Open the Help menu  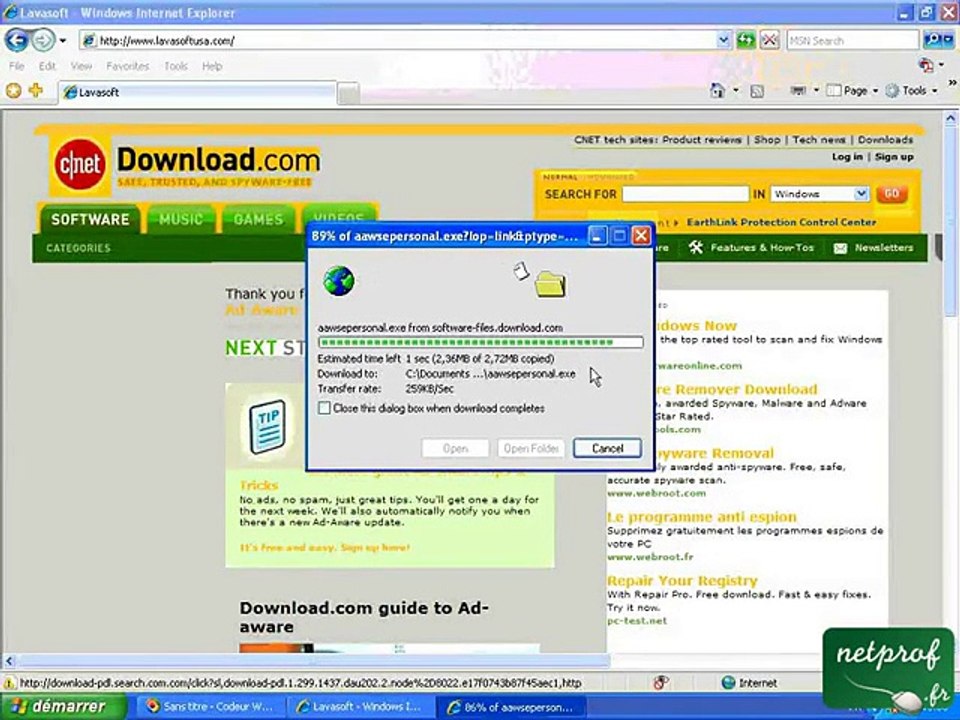212,66
